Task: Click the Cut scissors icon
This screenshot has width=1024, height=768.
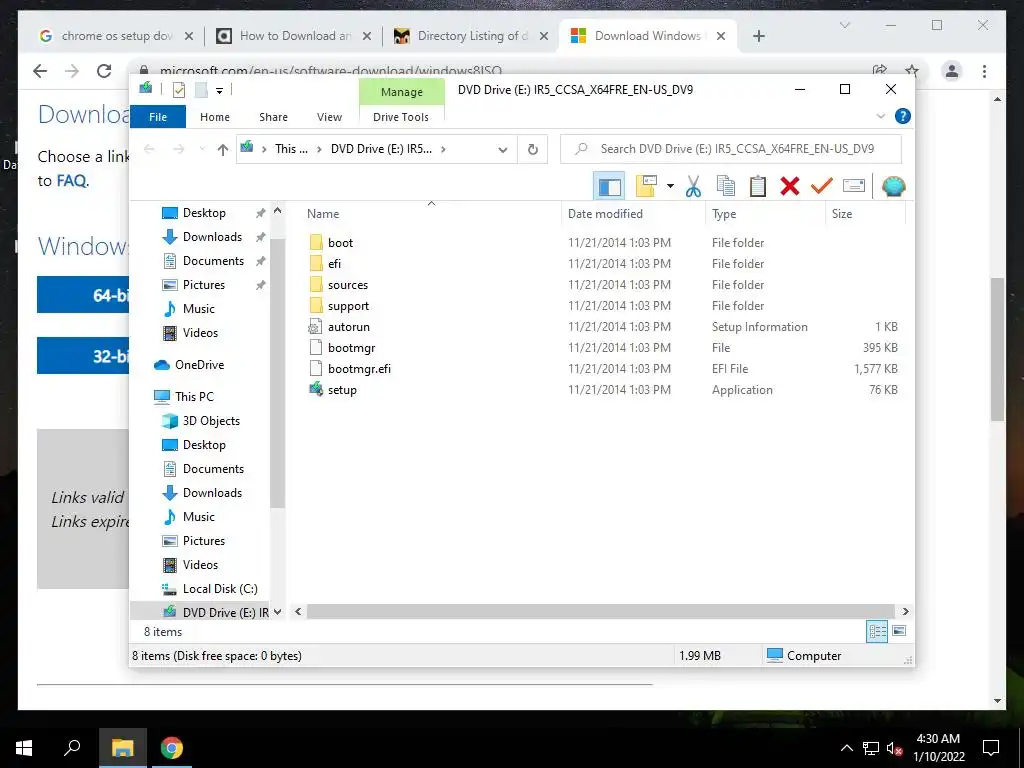Action: pos(693,187)
